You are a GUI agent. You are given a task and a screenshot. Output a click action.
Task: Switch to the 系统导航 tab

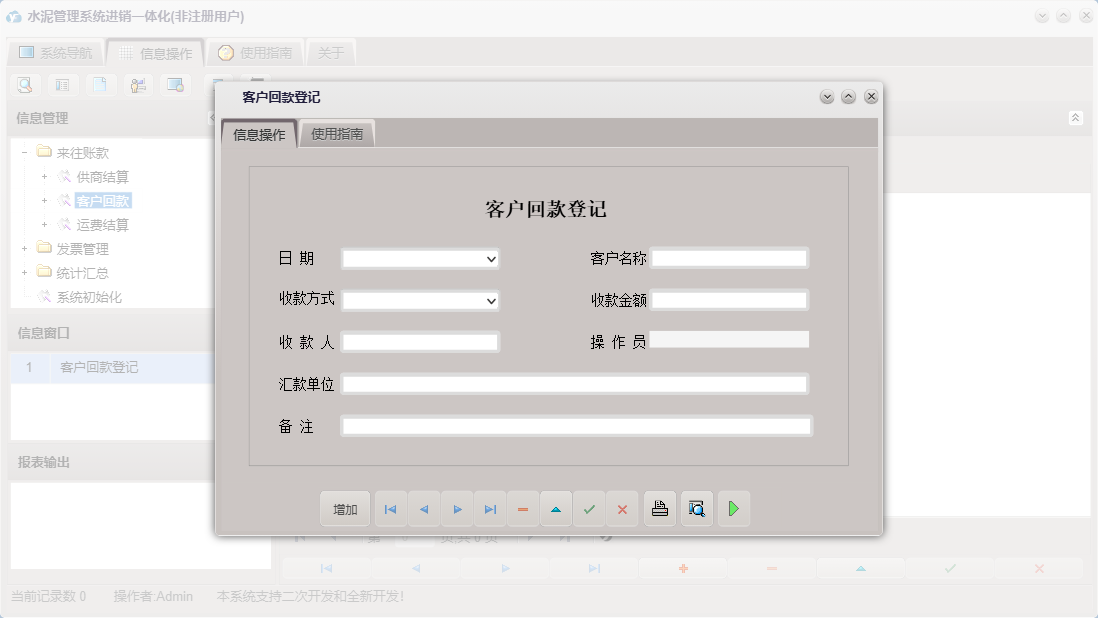point(57,52)
